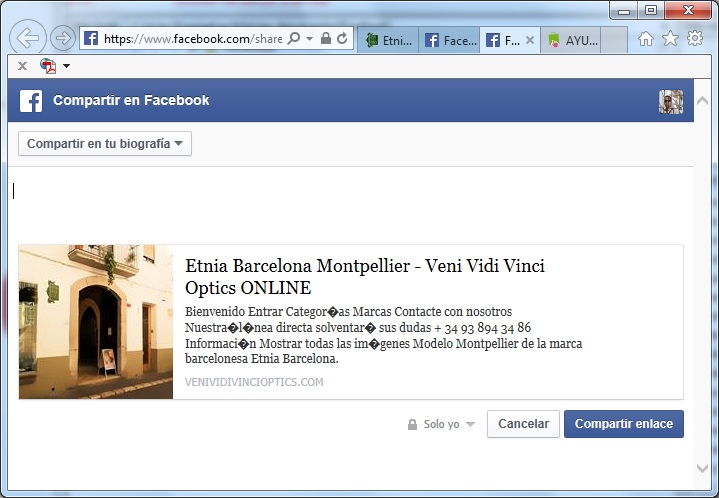The width and height of the screenshot is (719, 498).
Task: Click the Cancelar button
Action: pos(523,424)
